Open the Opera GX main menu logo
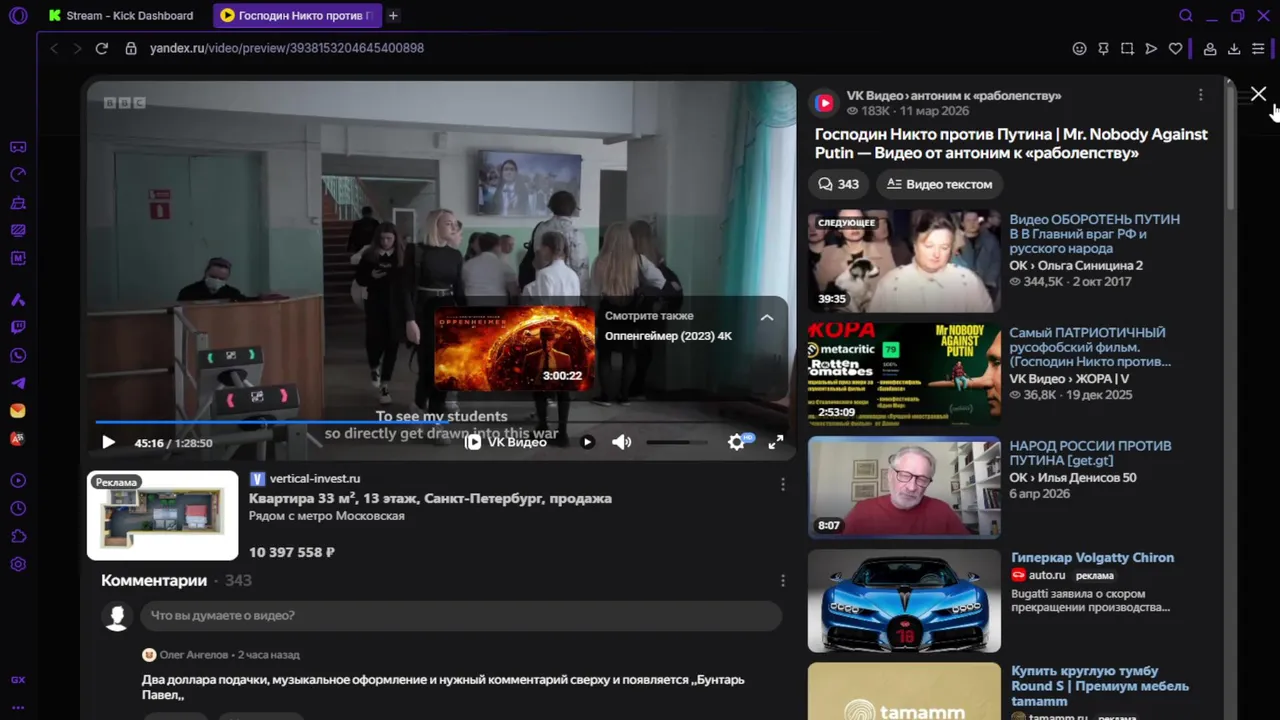The width and height of the screenshot is (1280, 720). (x=18, y=16)
